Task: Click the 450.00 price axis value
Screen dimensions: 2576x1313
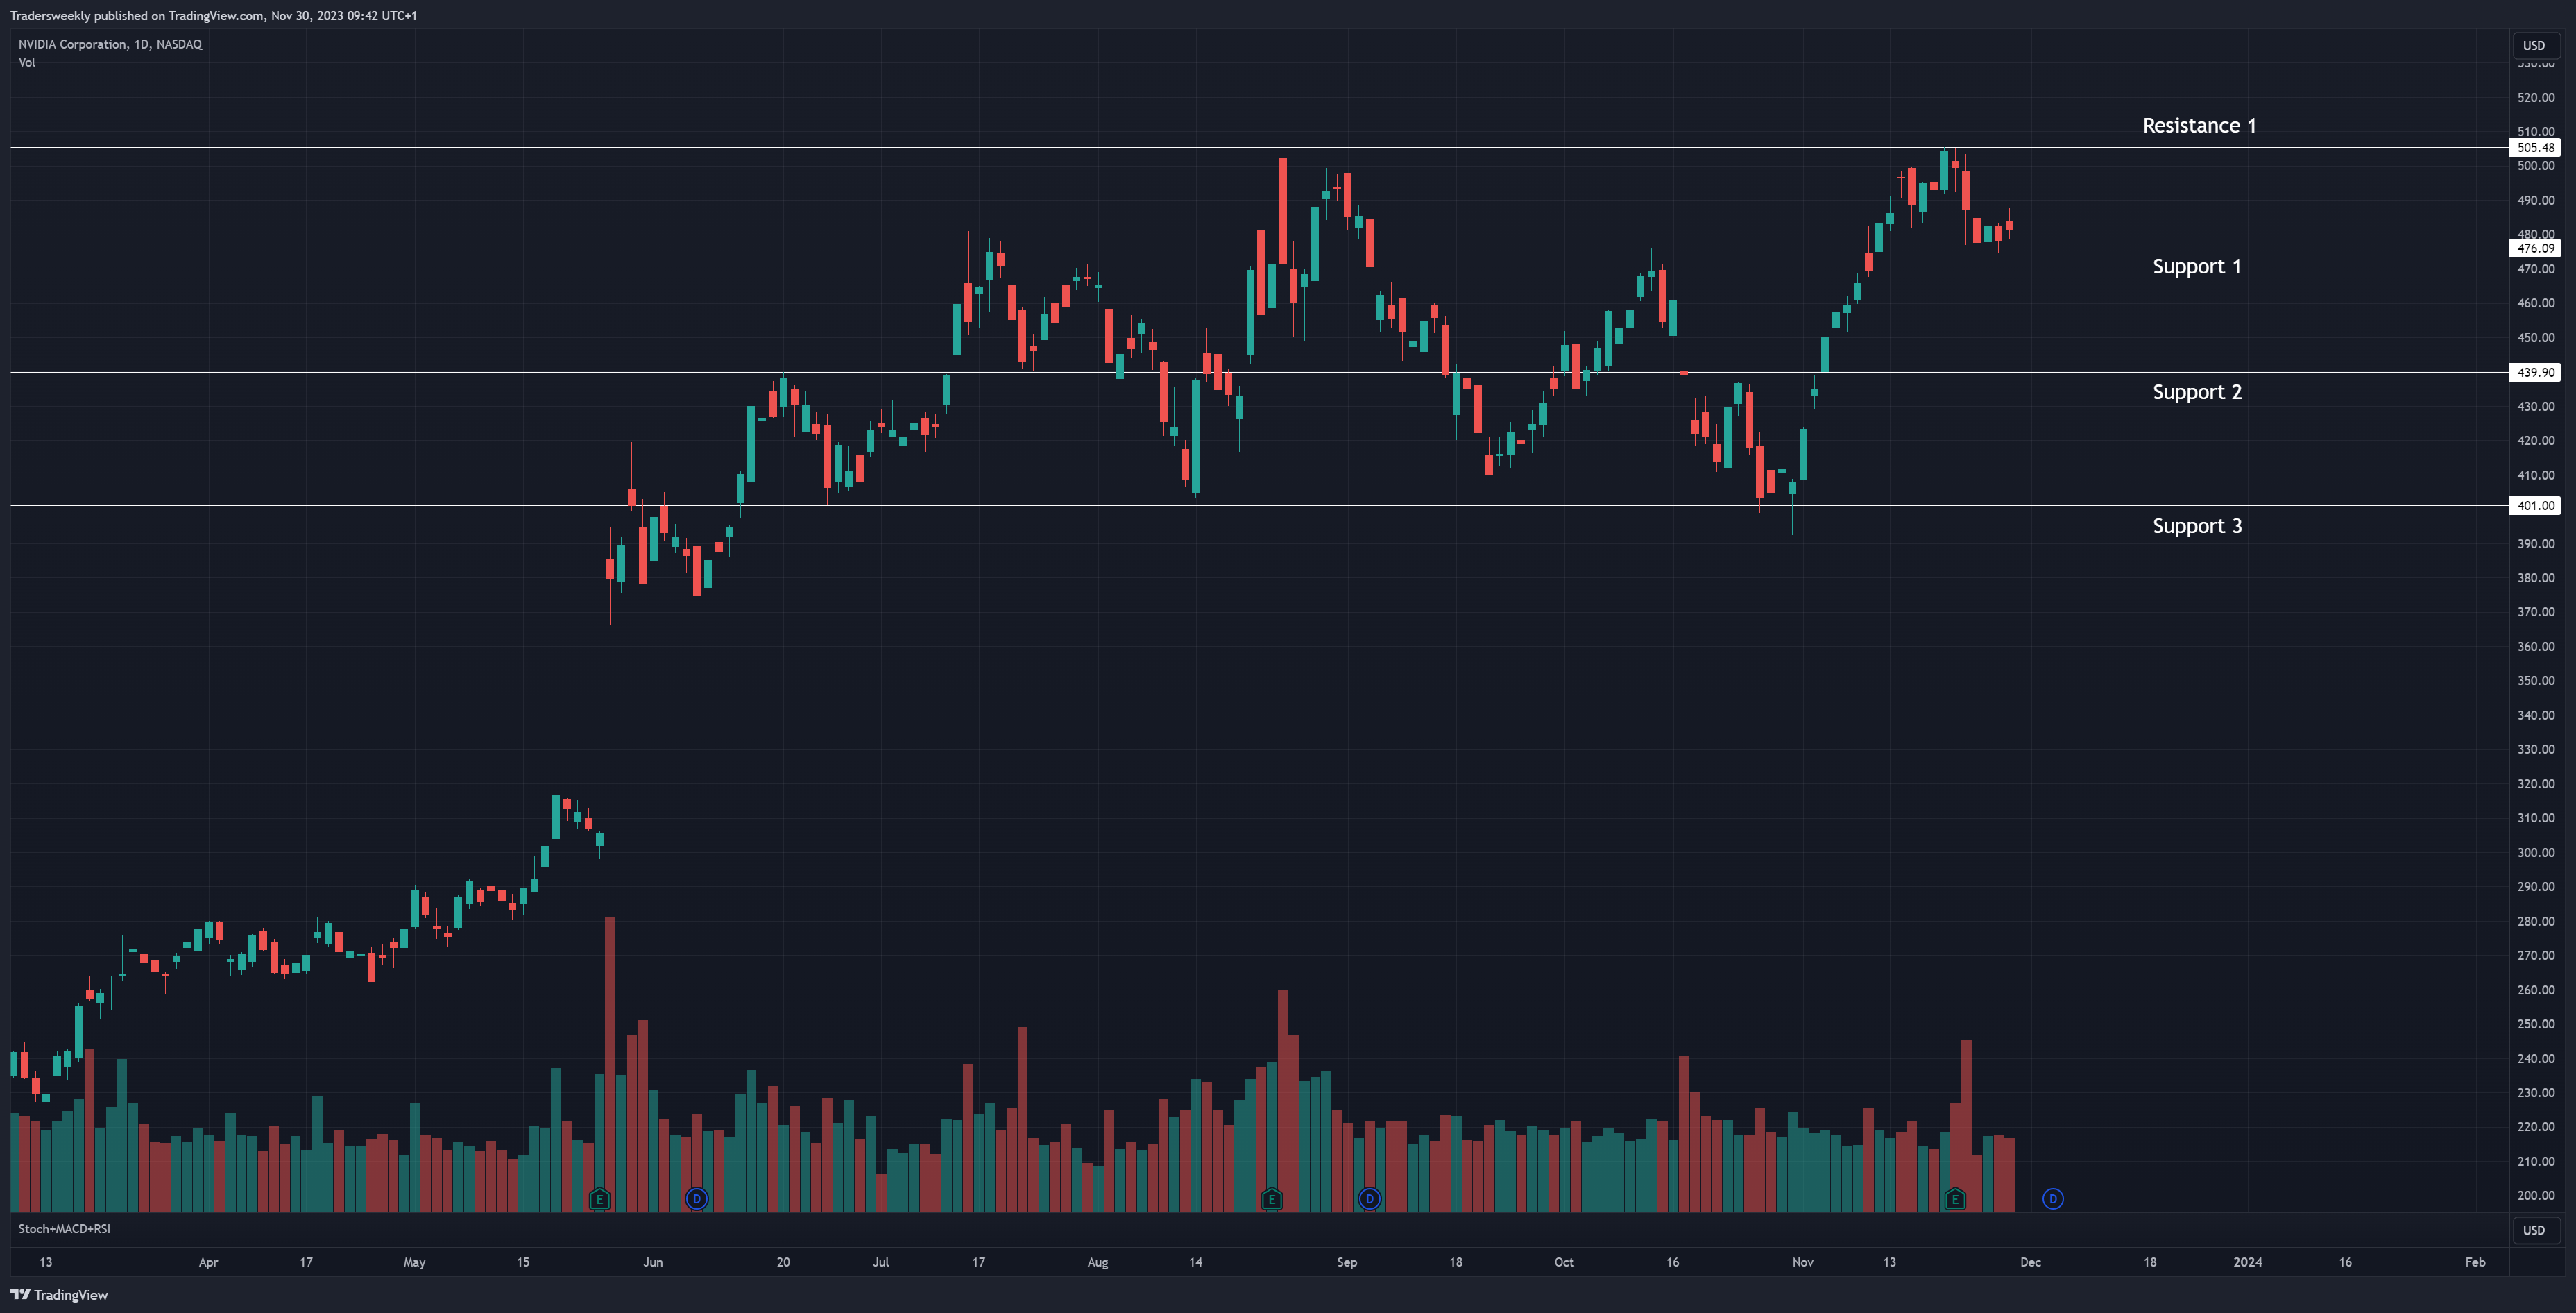Action: 2535,337
